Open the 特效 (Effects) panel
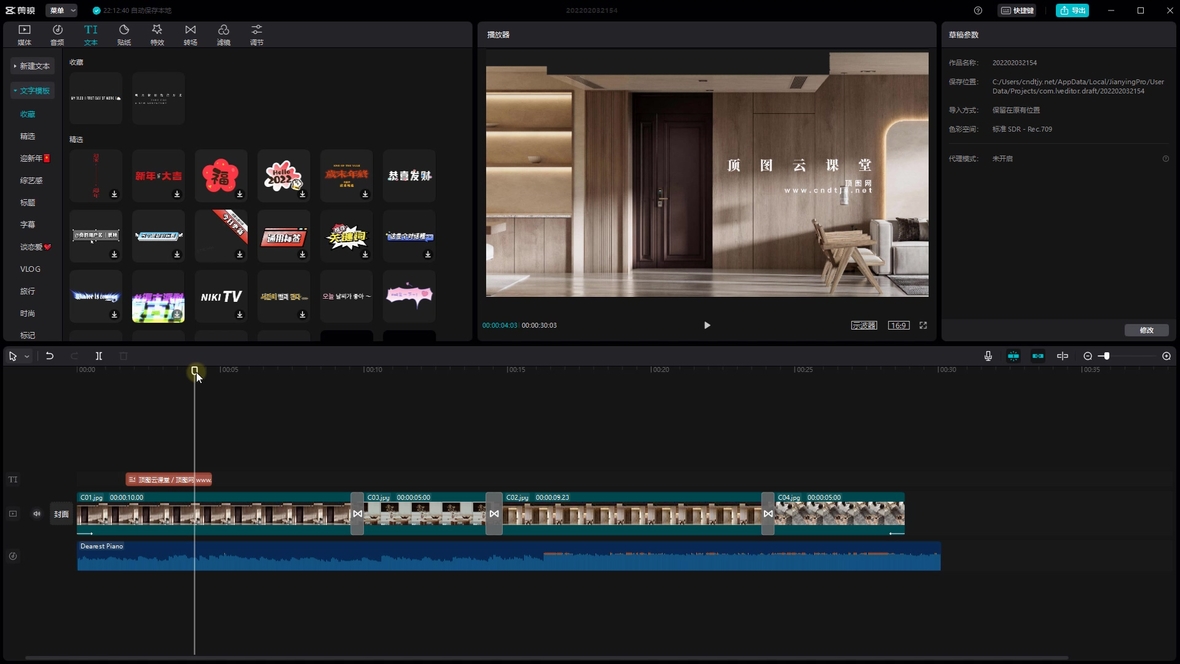Screen dimensions: 1180x664 pyautogui.click(x=157, y=35)
